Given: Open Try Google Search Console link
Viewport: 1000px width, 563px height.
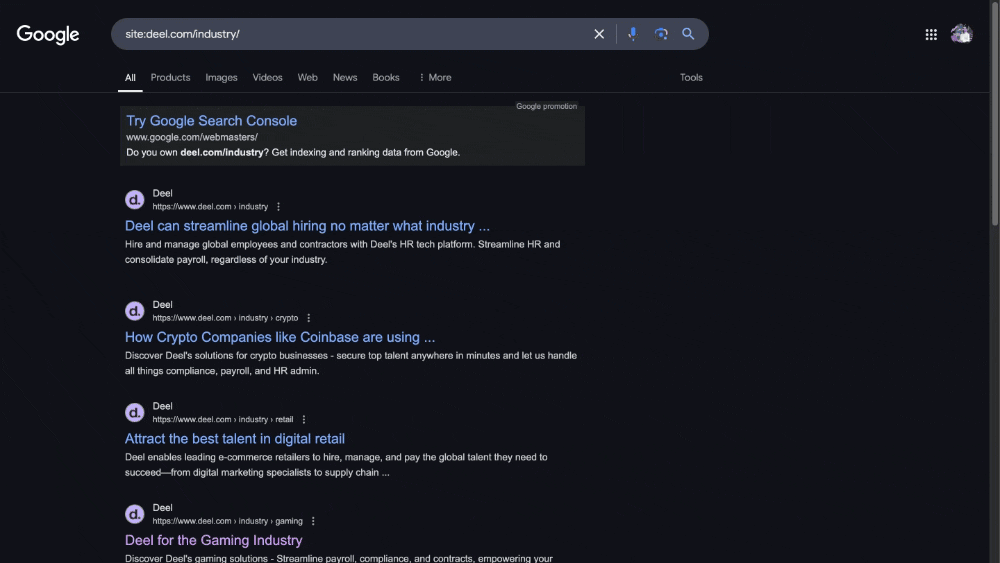Looking at the screenshot, I should [x=211, y=121].
